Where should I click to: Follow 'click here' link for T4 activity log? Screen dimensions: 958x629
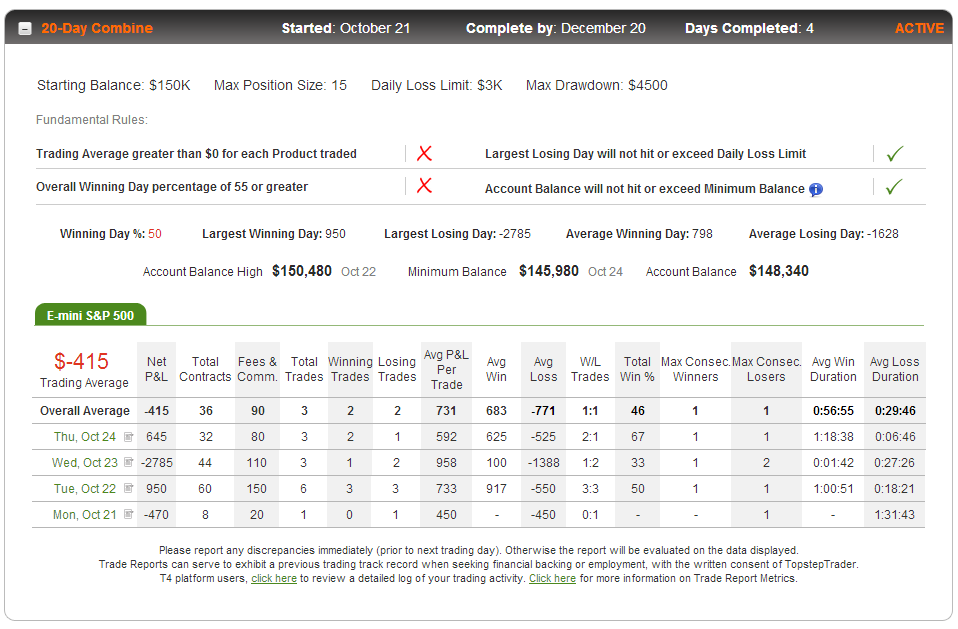point(274,578)
